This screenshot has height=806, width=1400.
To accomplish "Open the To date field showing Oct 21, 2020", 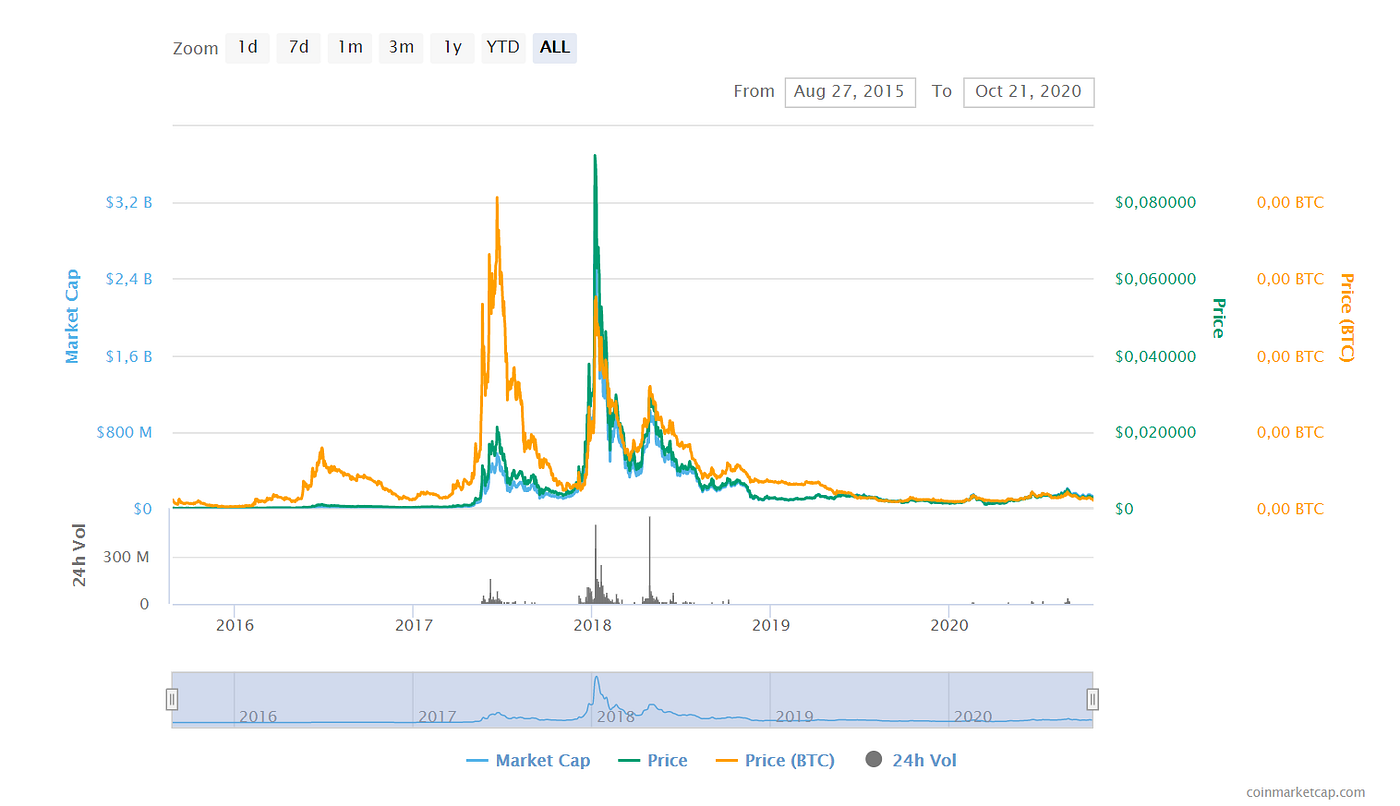I will pos(1028,91).
